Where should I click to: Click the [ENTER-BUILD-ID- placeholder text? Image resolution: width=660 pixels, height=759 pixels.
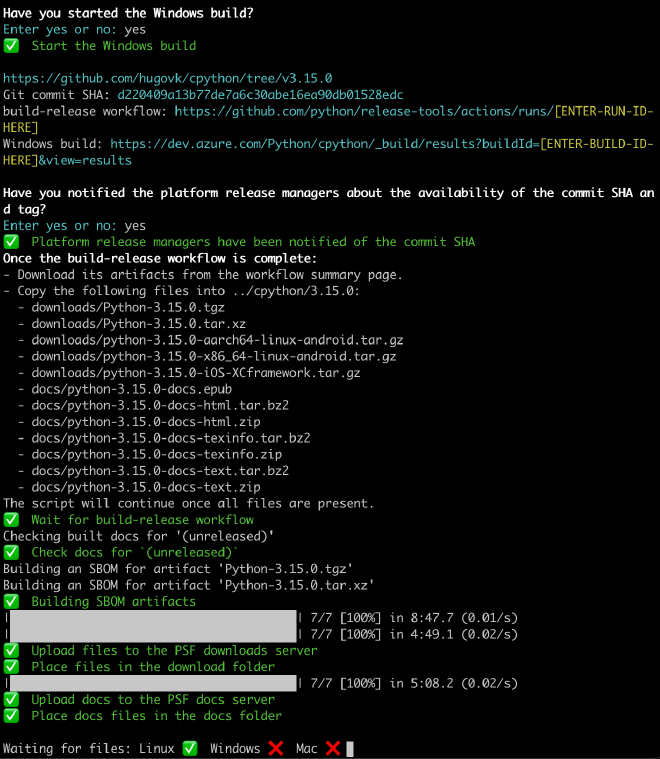[x=597, y=144]
